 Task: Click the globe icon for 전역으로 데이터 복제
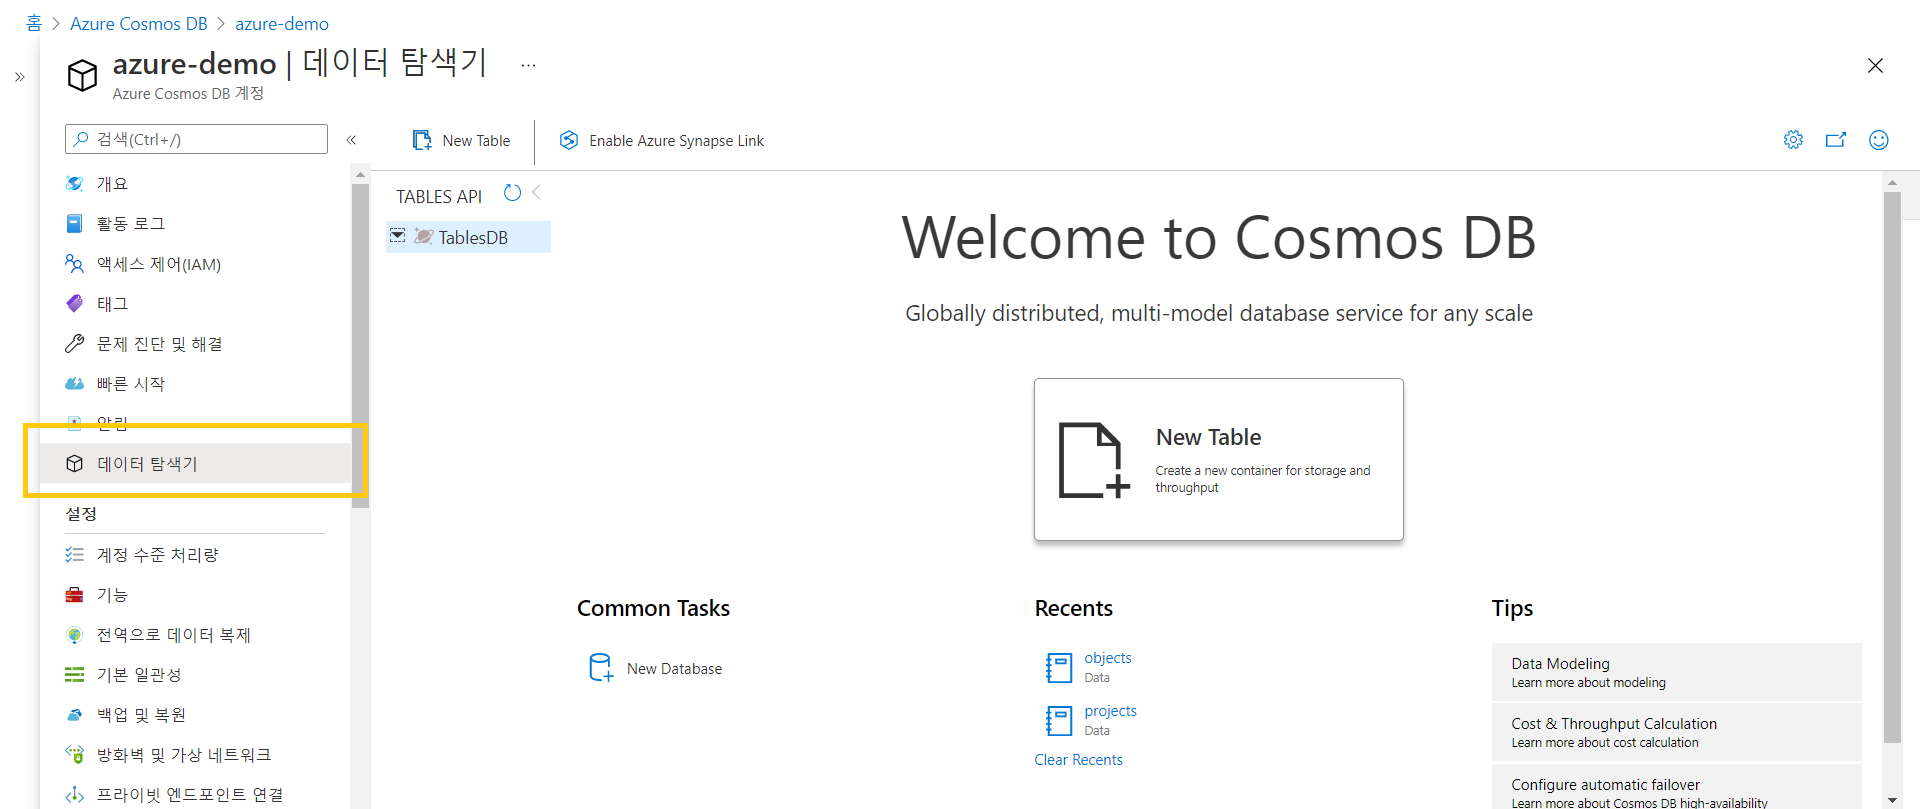[x=74, y=635]
